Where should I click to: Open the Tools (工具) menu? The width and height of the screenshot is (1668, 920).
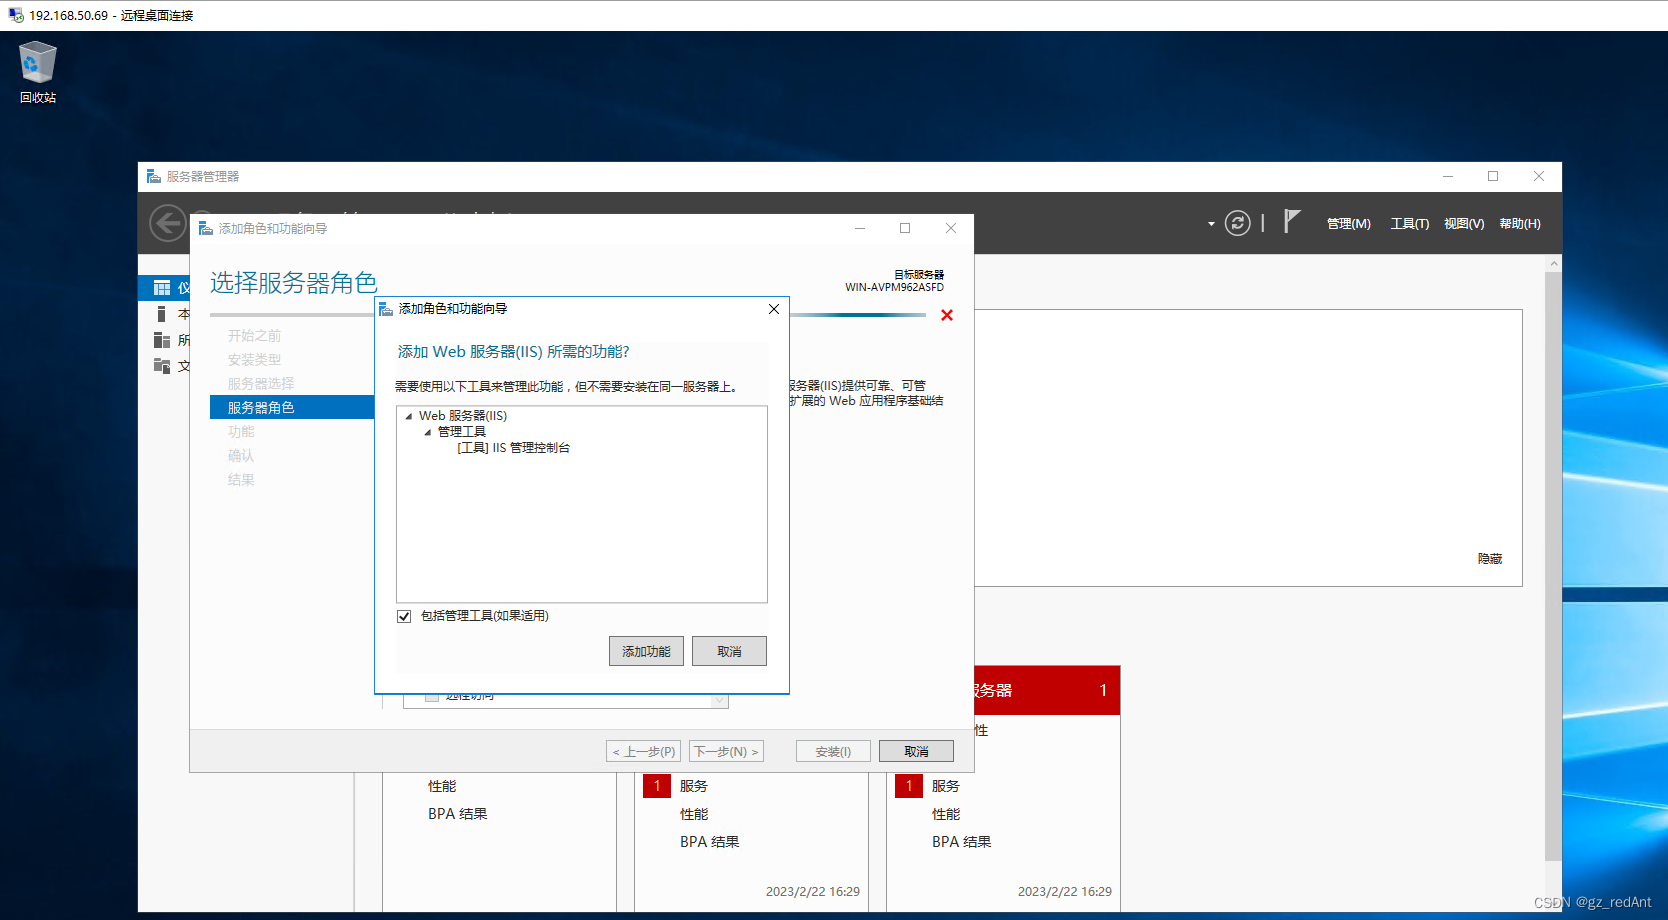pos(1410,224)
